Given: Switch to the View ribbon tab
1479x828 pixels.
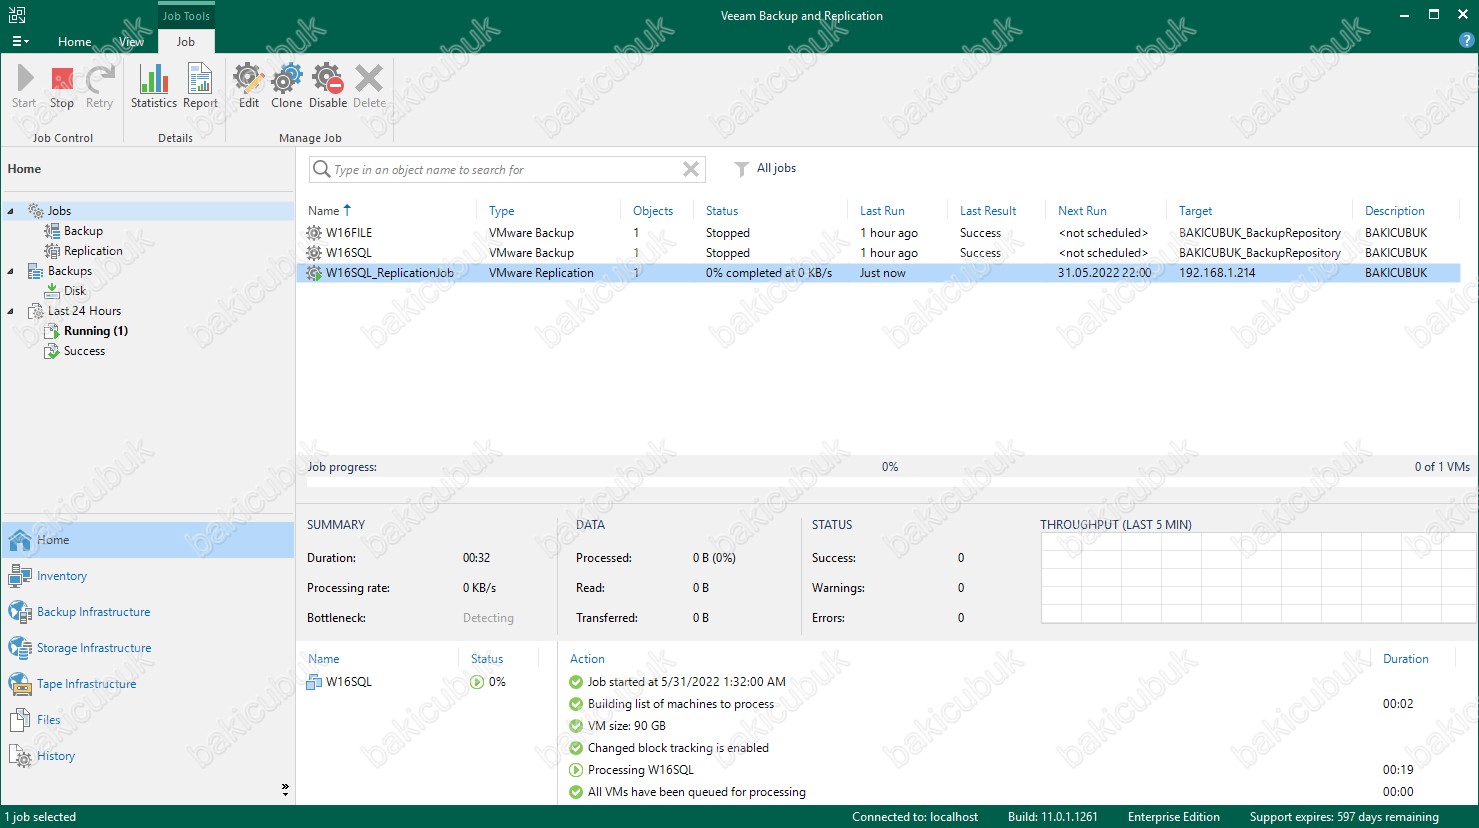Looking at the screenshot, I should 132,42.
